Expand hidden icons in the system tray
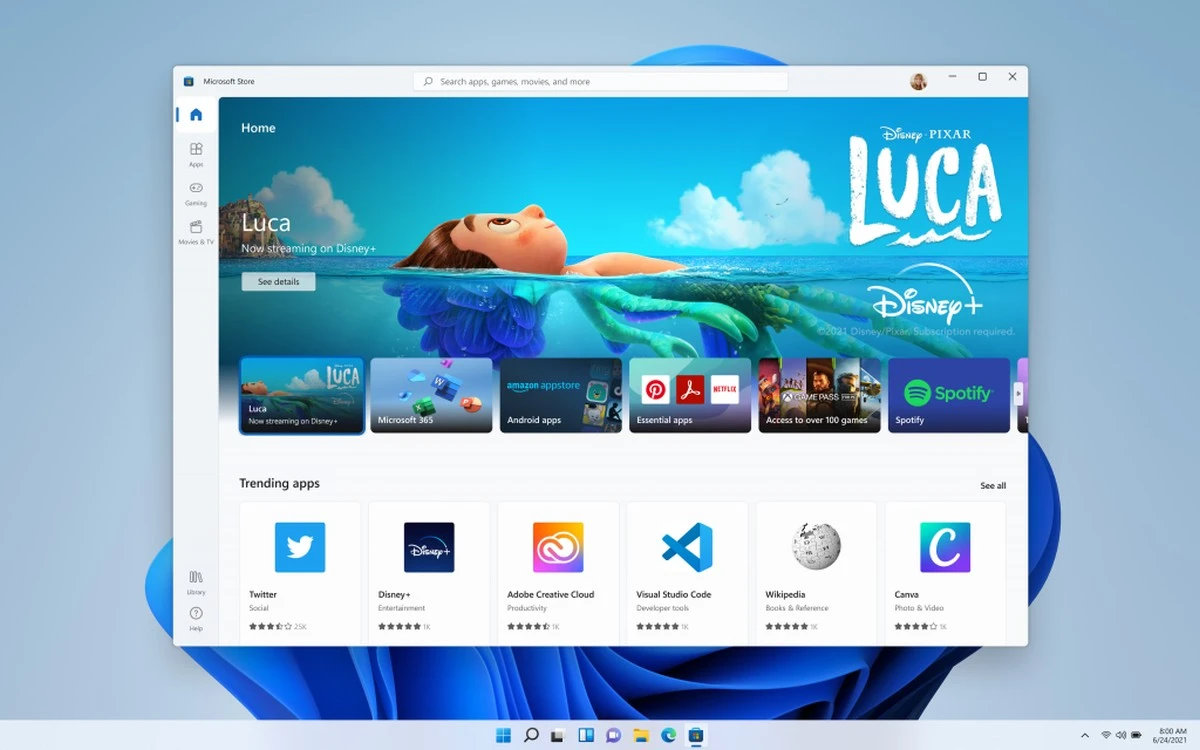The image size is (1200, 750). pyautogui.click(x=1084, y=735)
